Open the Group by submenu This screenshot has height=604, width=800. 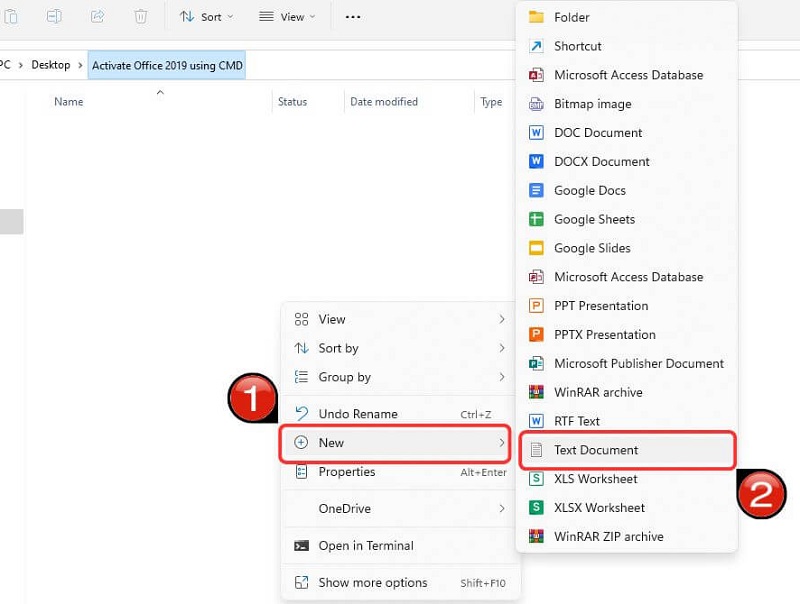click(399, 377)
